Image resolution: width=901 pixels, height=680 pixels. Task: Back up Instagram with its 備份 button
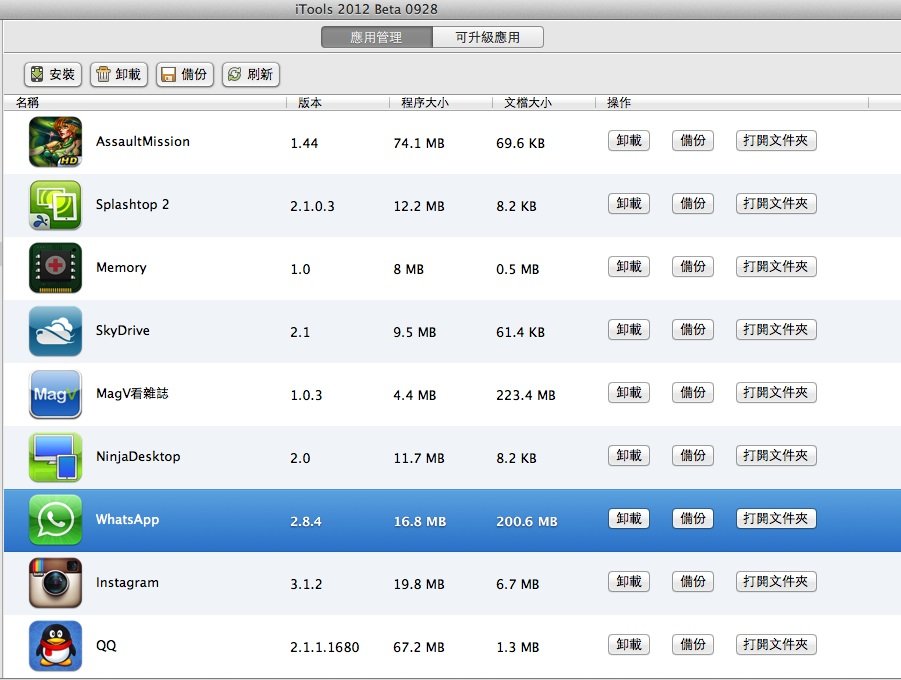[x=693, y=582]
